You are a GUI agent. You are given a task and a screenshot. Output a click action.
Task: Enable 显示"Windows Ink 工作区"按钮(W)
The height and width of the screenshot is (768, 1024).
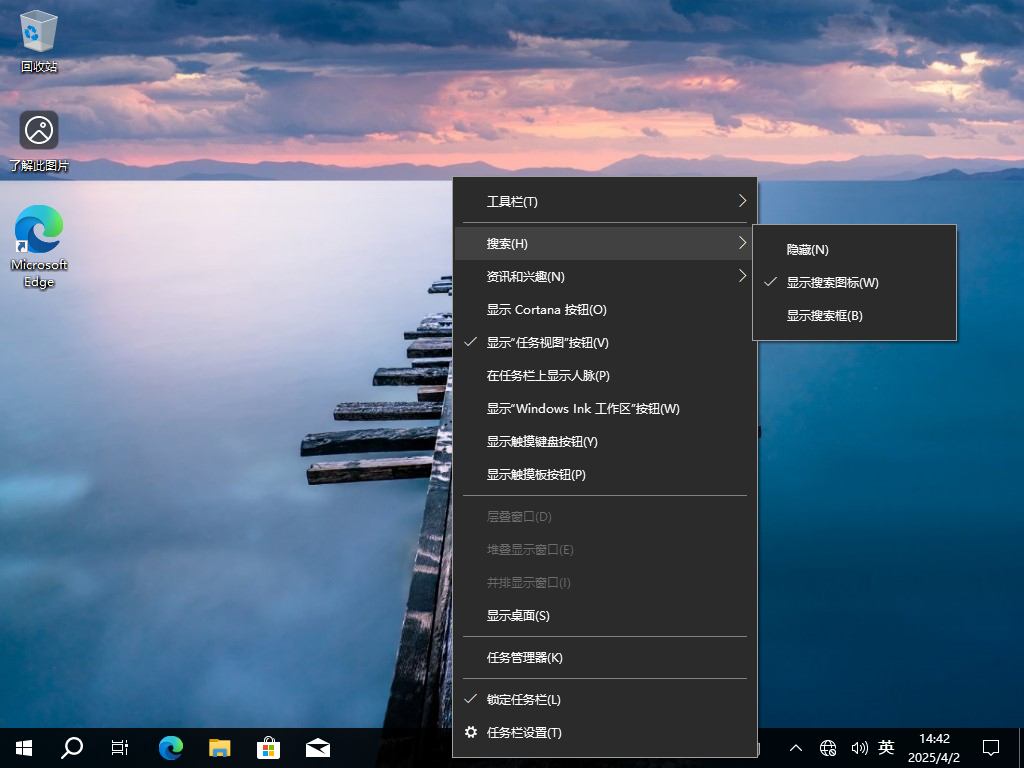pos(605,408)
